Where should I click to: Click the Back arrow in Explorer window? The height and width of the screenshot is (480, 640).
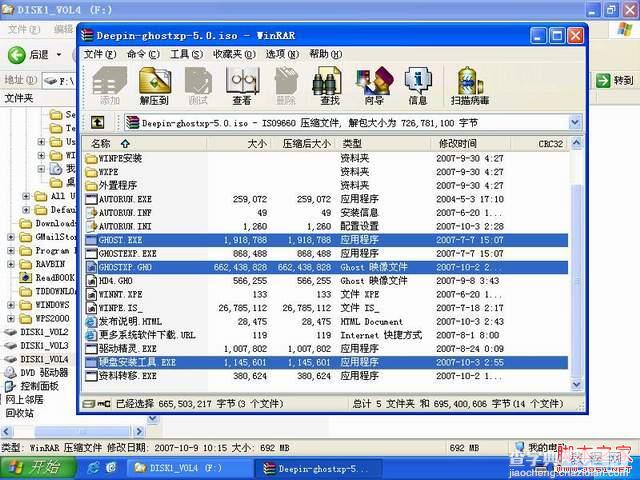coord(17,54)
